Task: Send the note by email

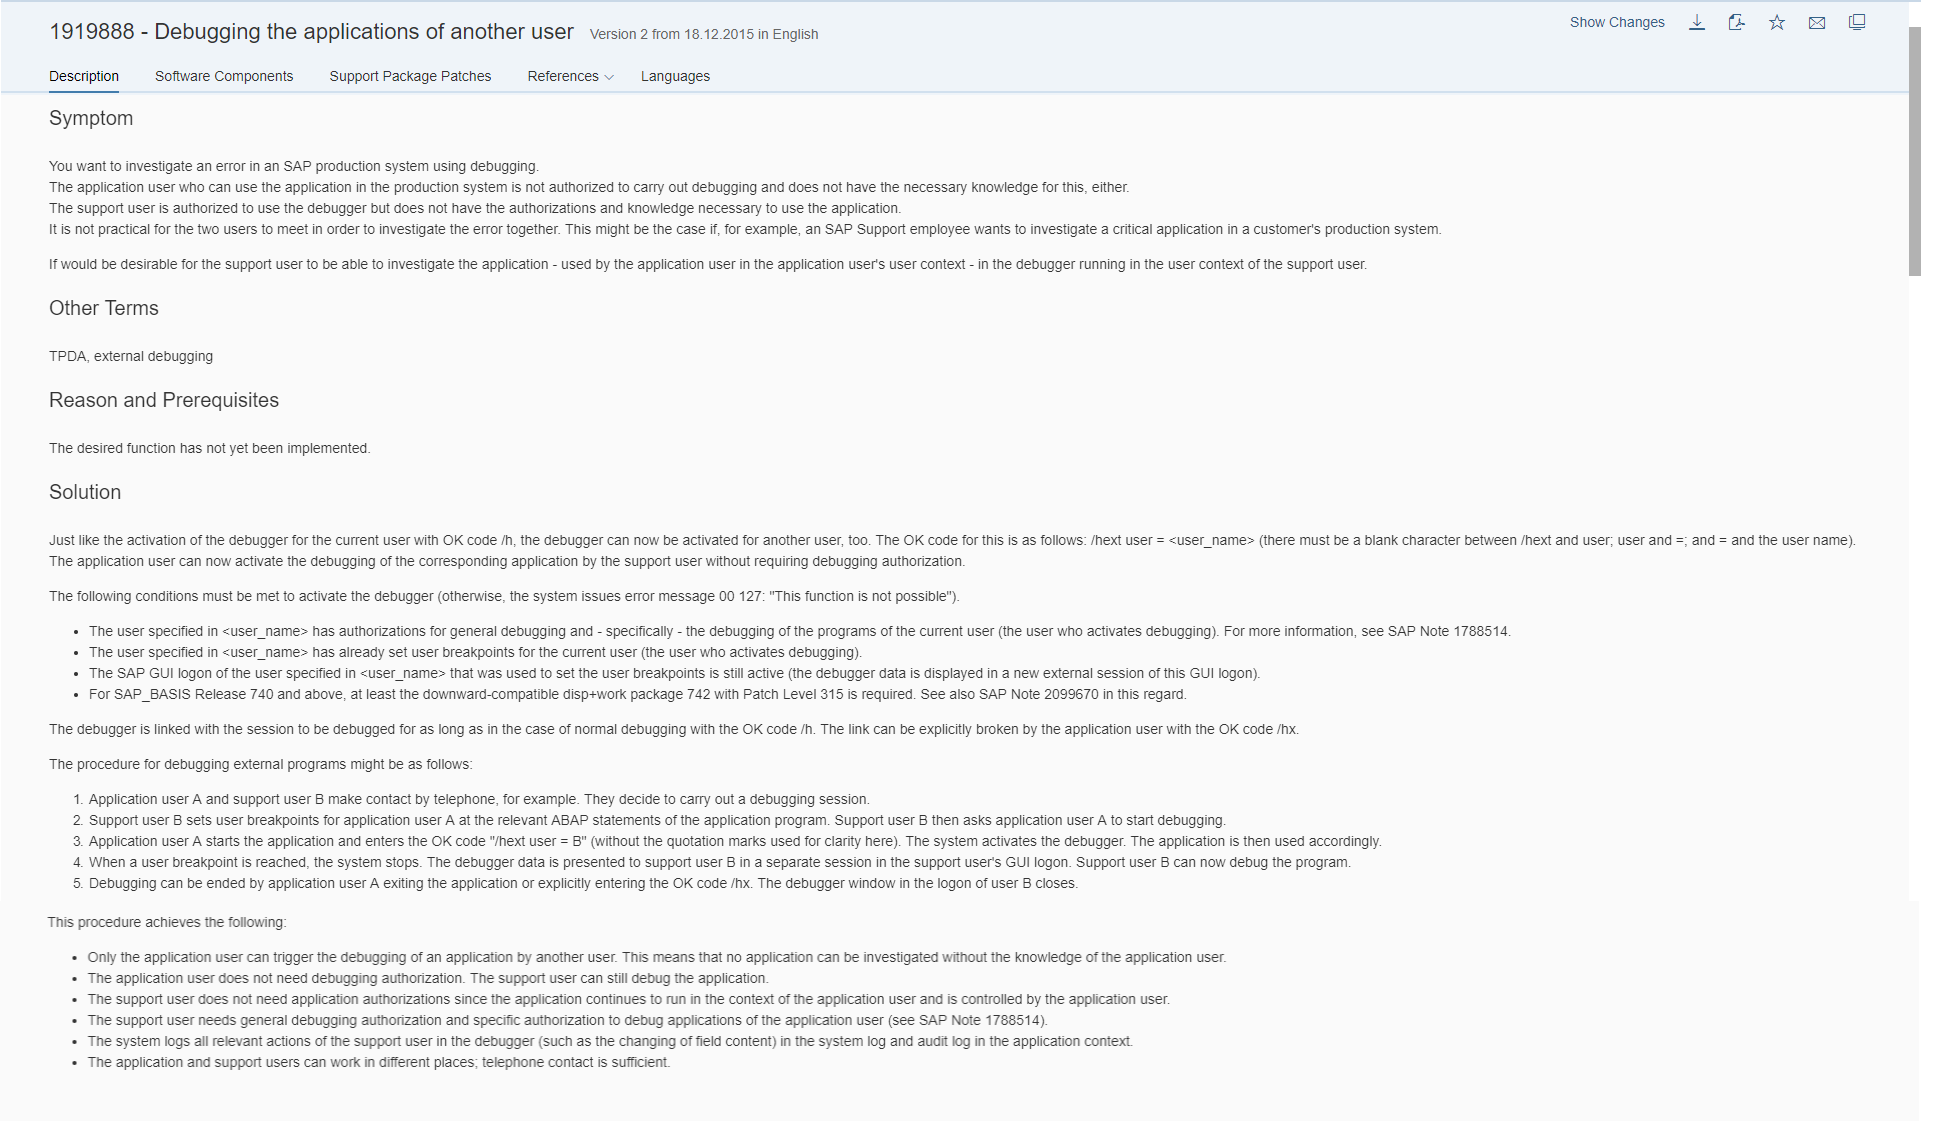Action: [x=1817, y=22]
